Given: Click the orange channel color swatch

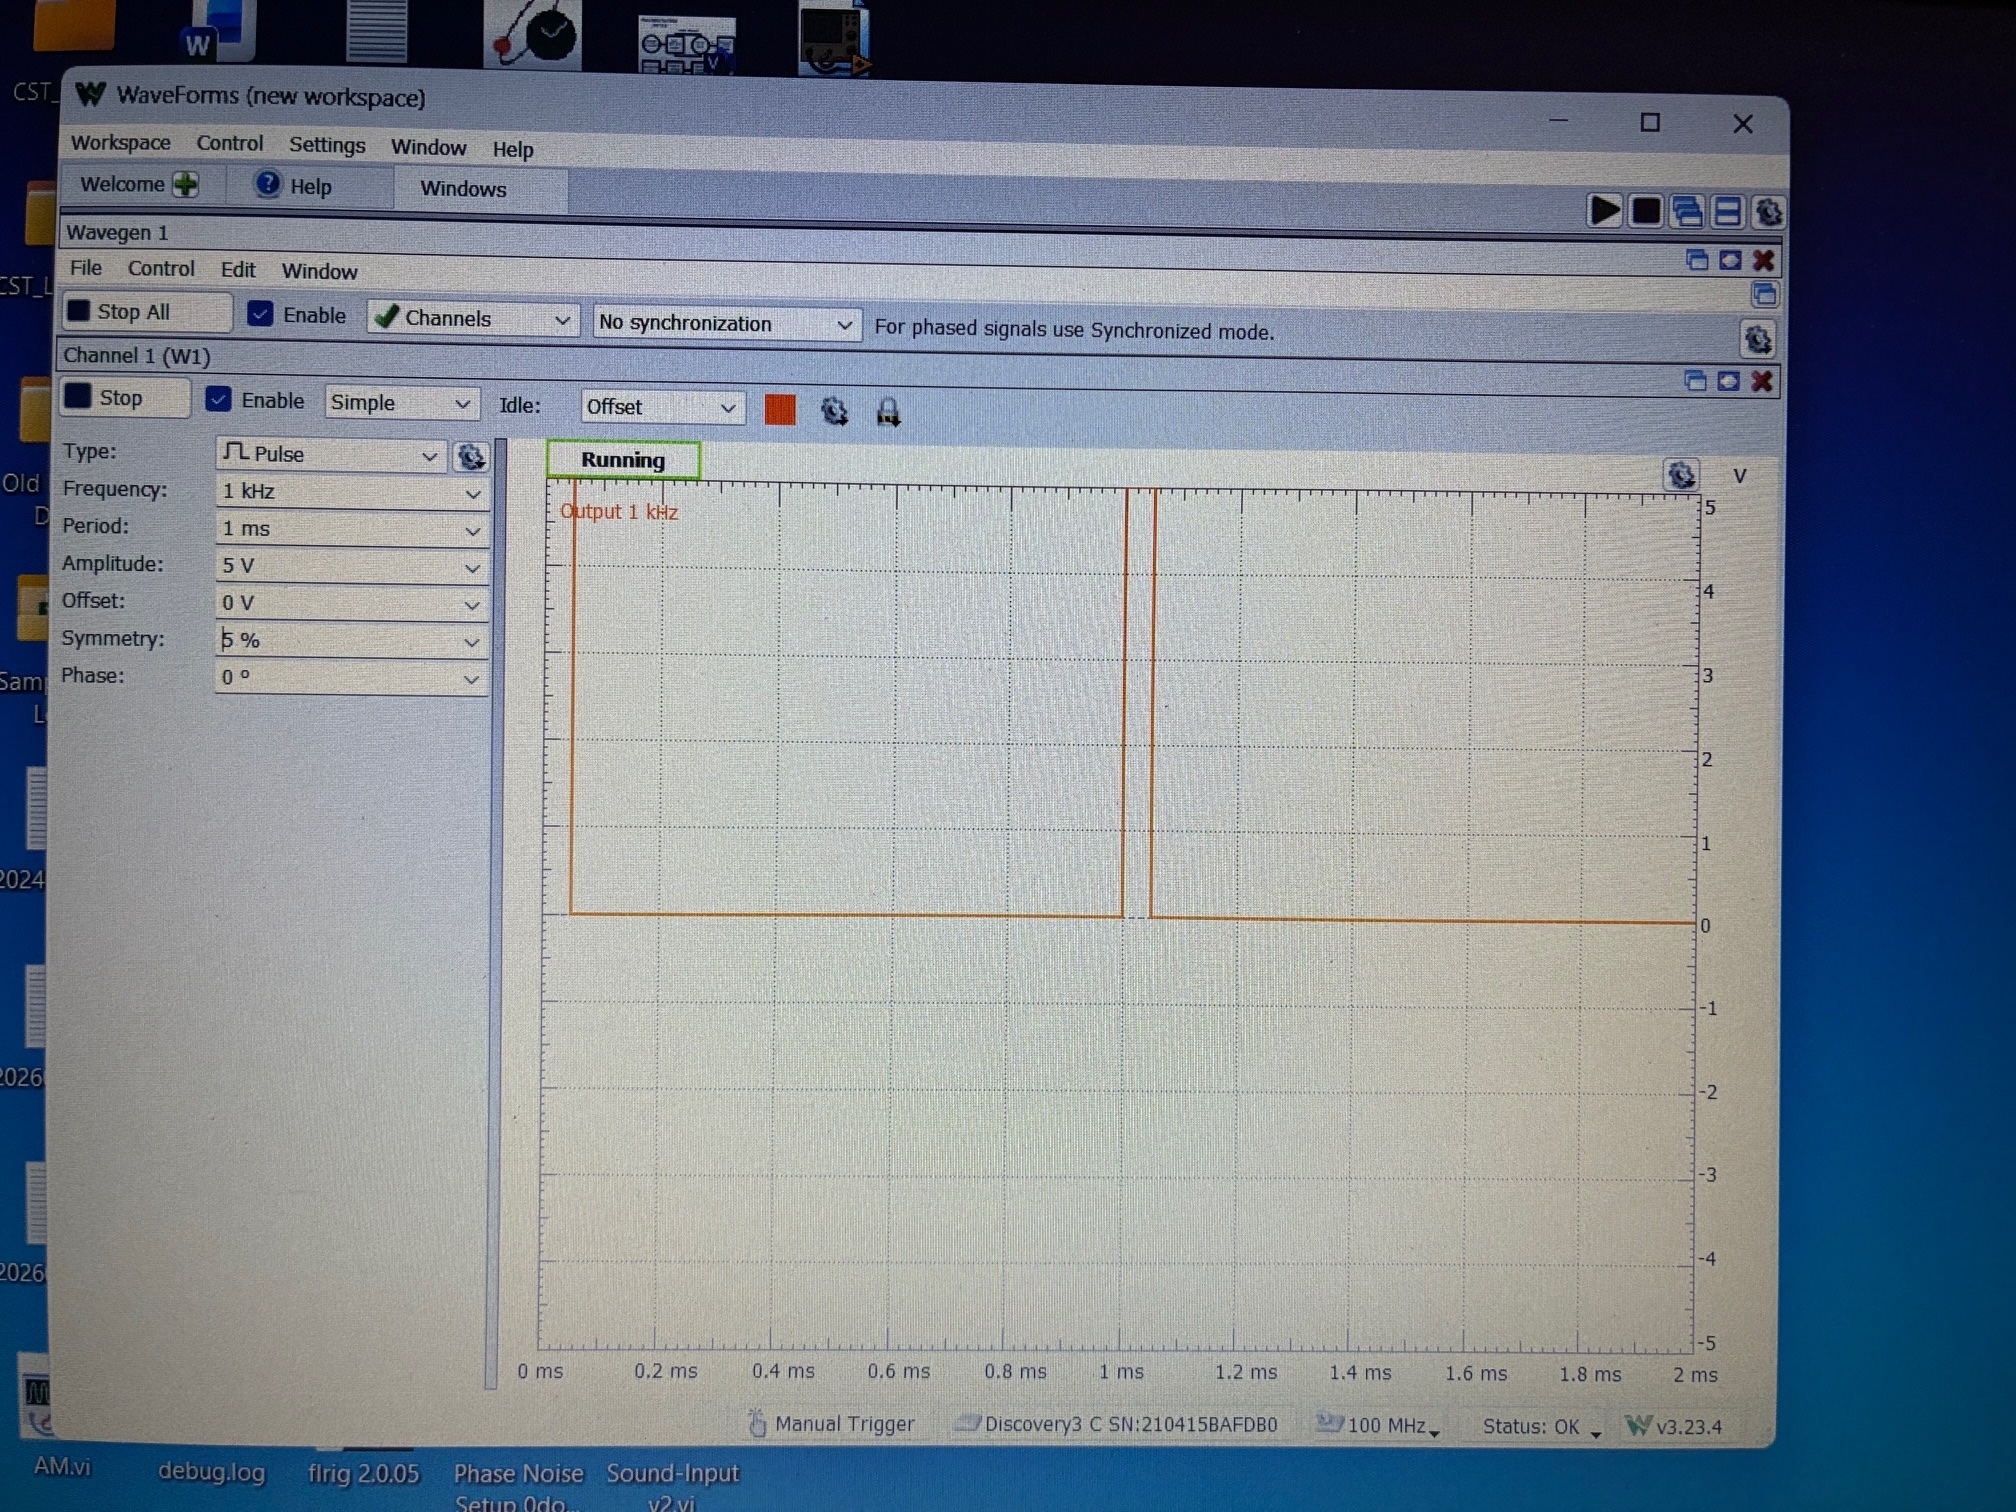Looking at the screenshot, I should 780,410.
